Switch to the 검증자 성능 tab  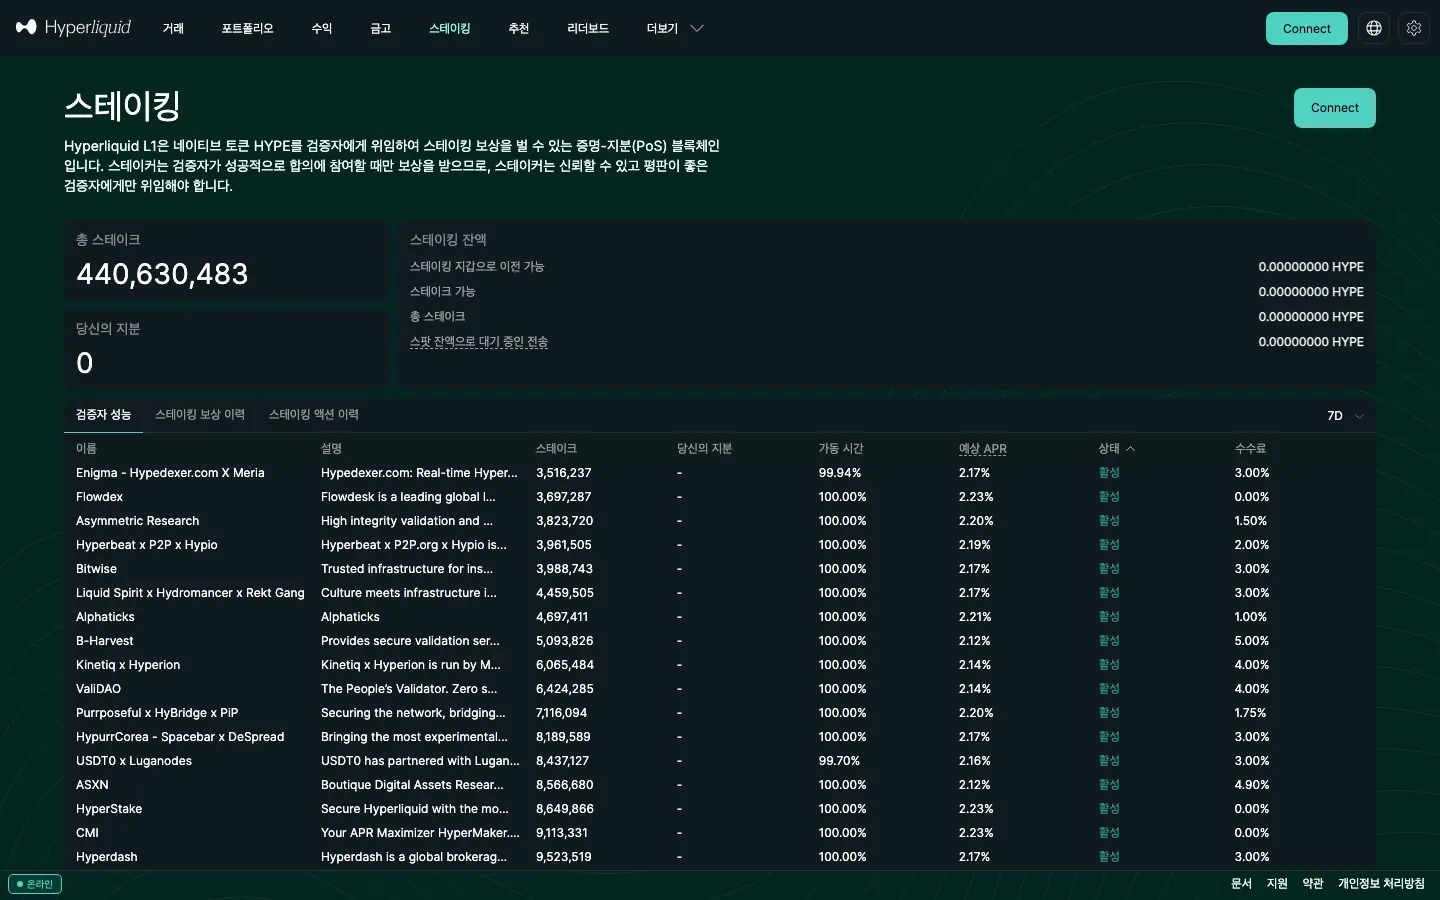(103, 415)
